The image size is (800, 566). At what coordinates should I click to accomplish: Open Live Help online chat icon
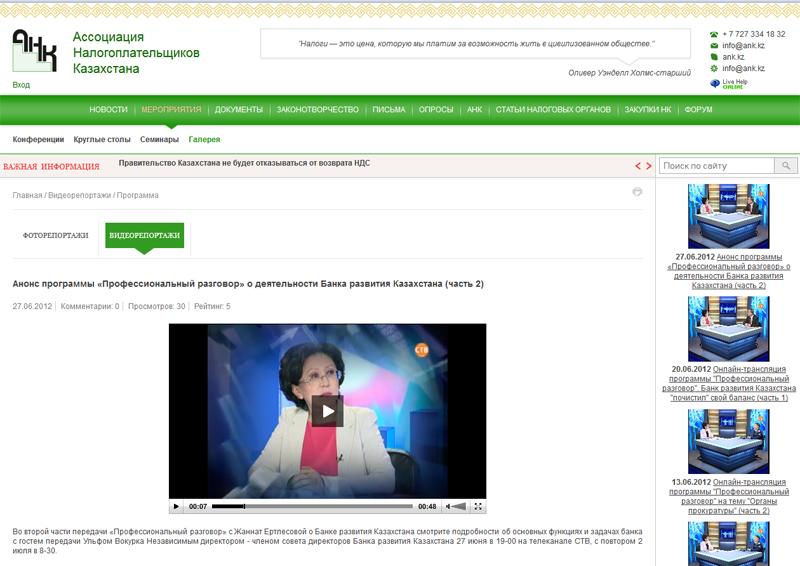[714, 84]
